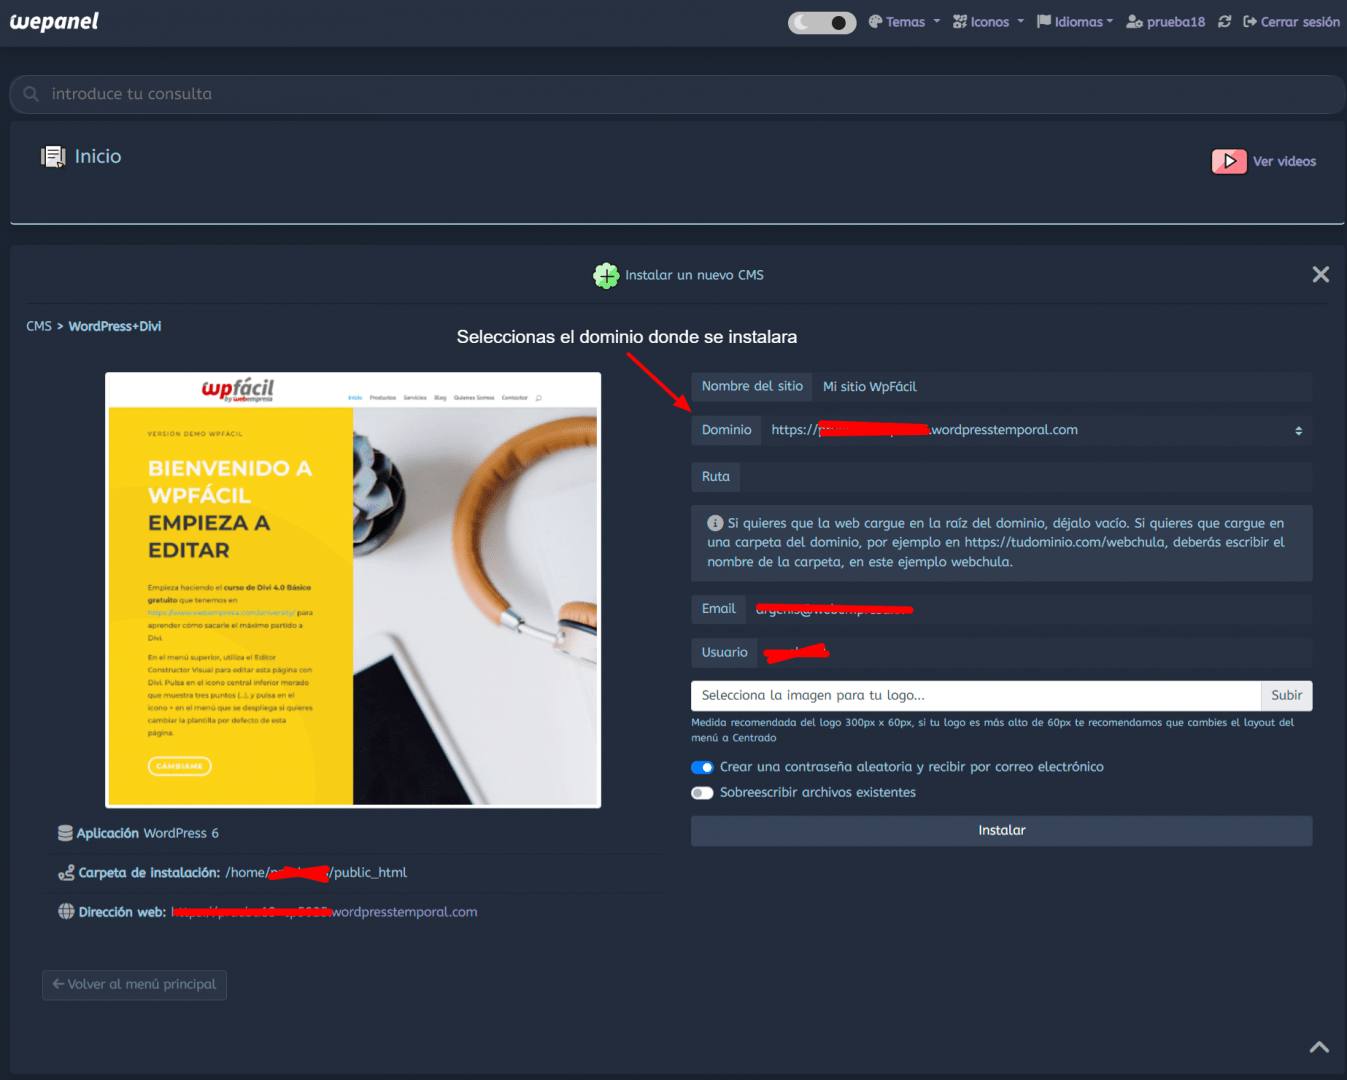Click Cerrar sesión to log out

(1291, 22)
